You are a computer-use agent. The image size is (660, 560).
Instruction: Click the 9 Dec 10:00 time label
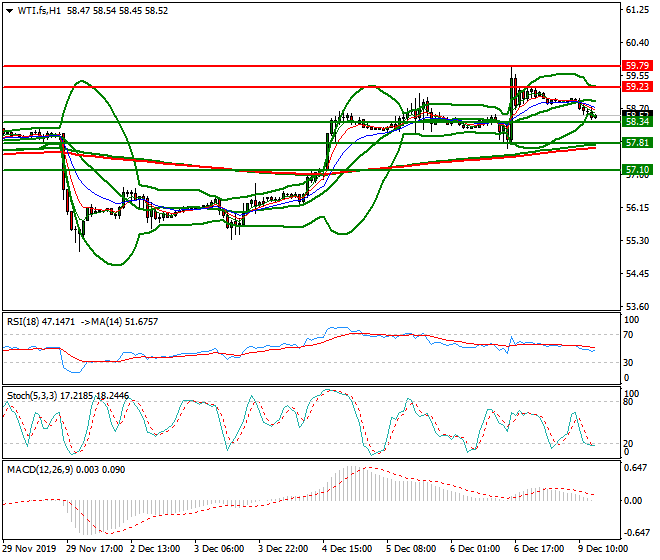[x=605, y=550]
